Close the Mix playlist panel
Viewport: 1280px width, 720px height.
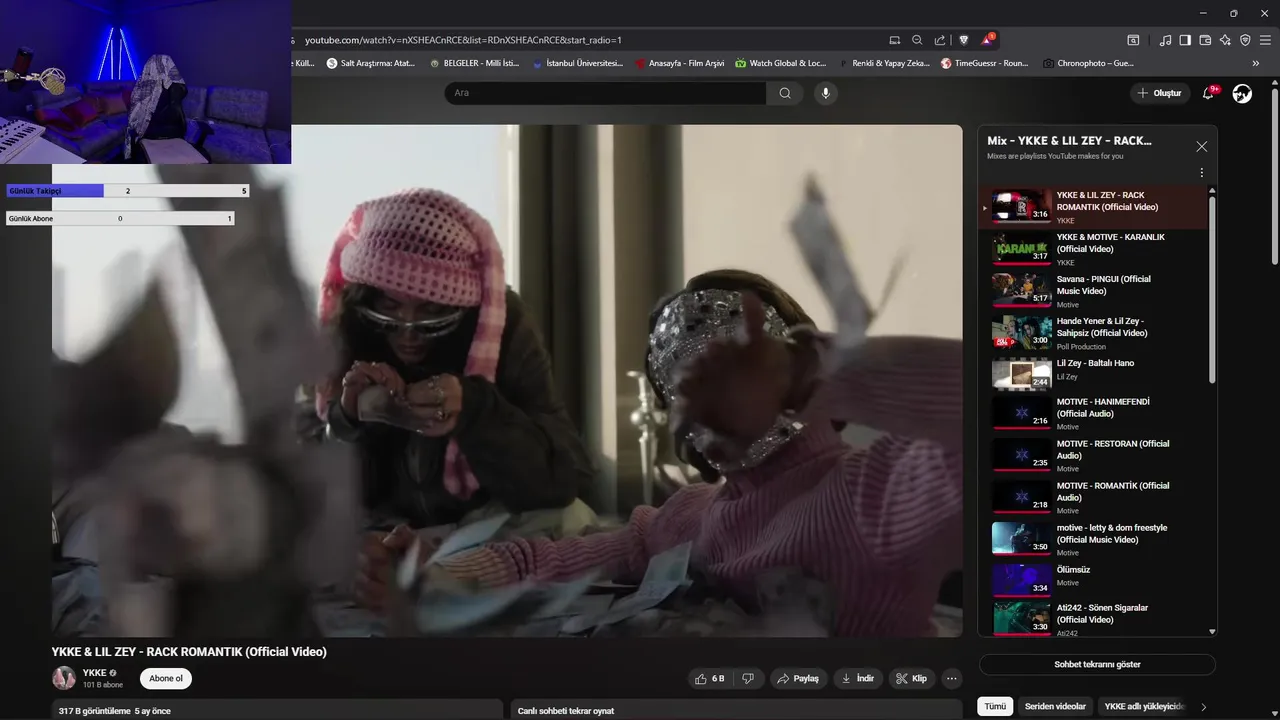(1201, 146)
